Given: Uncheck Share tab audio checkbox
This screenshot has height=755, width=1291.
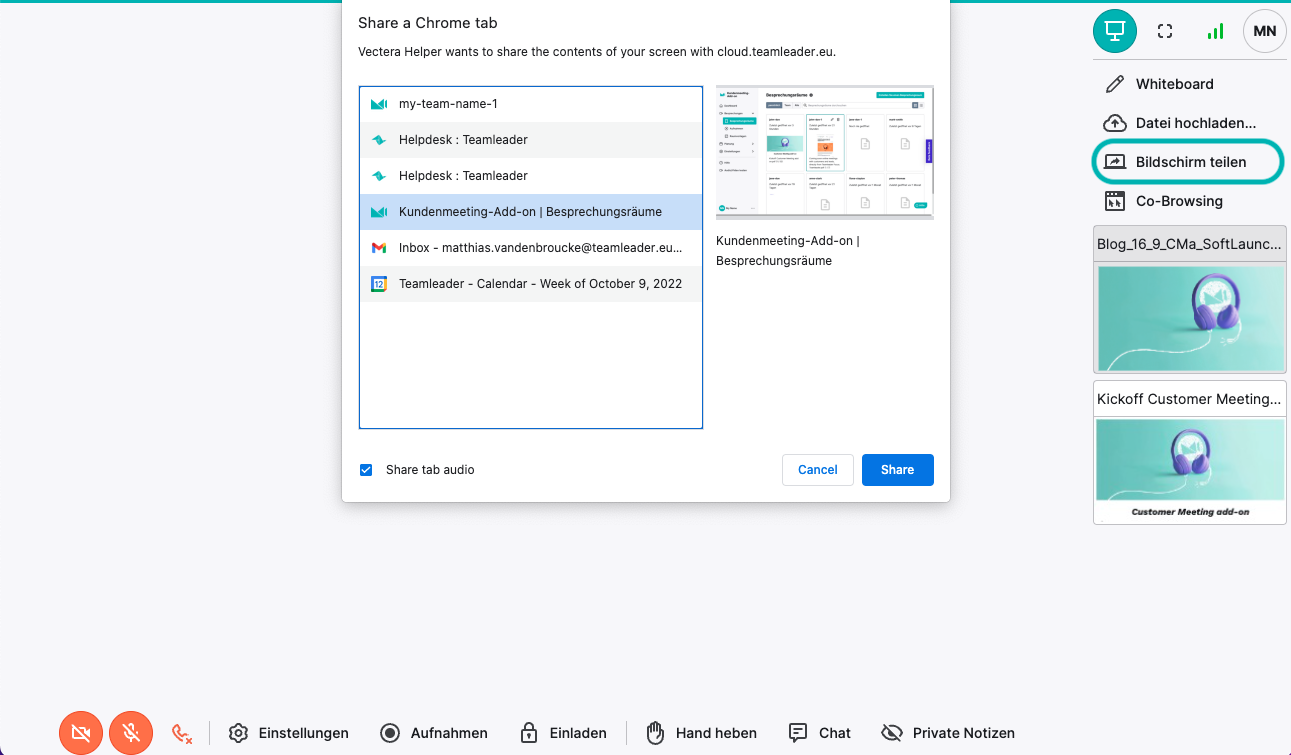Looking at the screenshot, I should (366, 470).
